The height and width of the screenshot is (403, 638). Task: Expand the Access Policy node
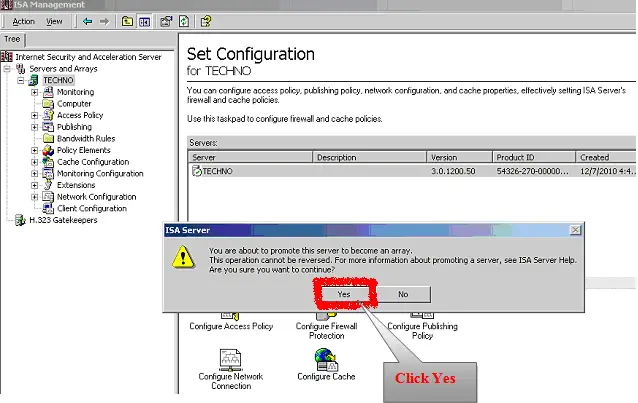pyautogui.click(x=35, y=115)
